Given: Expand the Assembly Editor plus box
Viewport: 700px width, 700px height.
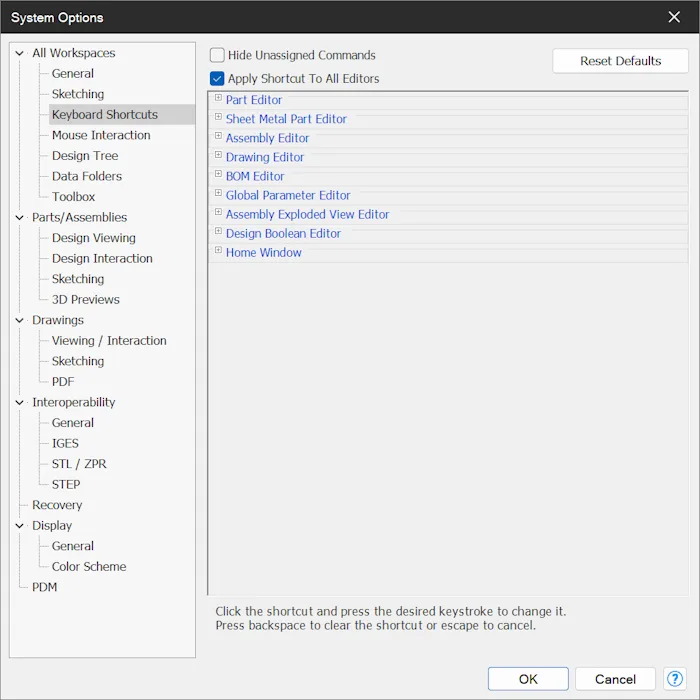Looking at the screenshot, I should tap(218, 136).
